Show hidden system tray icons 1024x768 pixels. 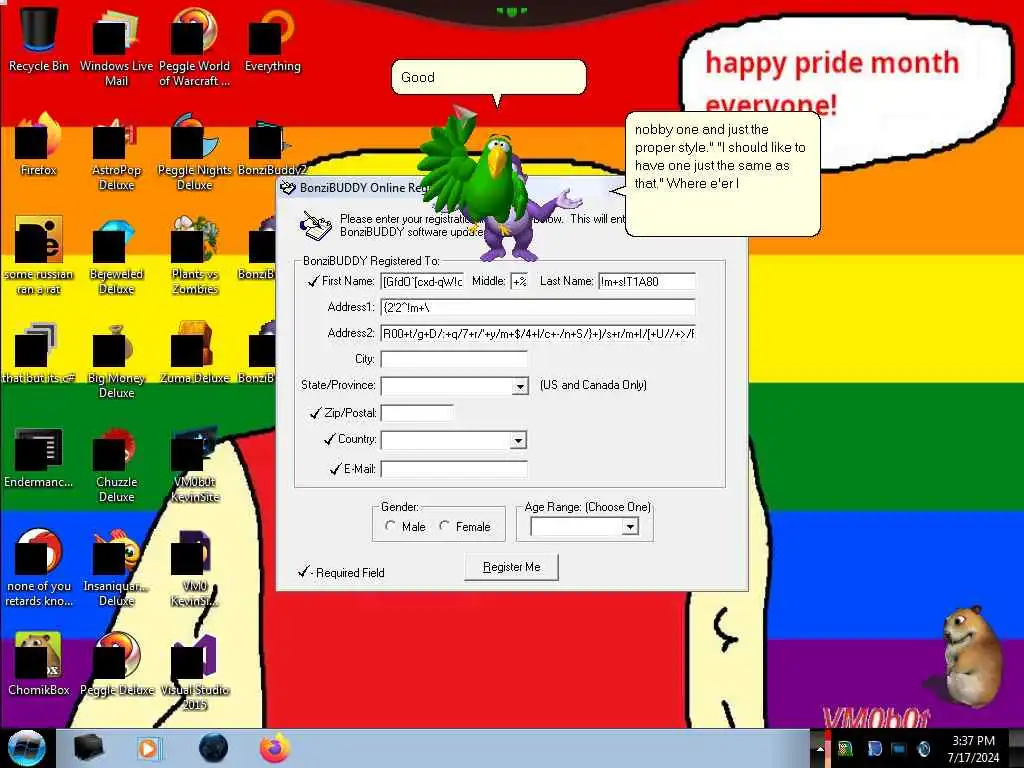point(820,749)
